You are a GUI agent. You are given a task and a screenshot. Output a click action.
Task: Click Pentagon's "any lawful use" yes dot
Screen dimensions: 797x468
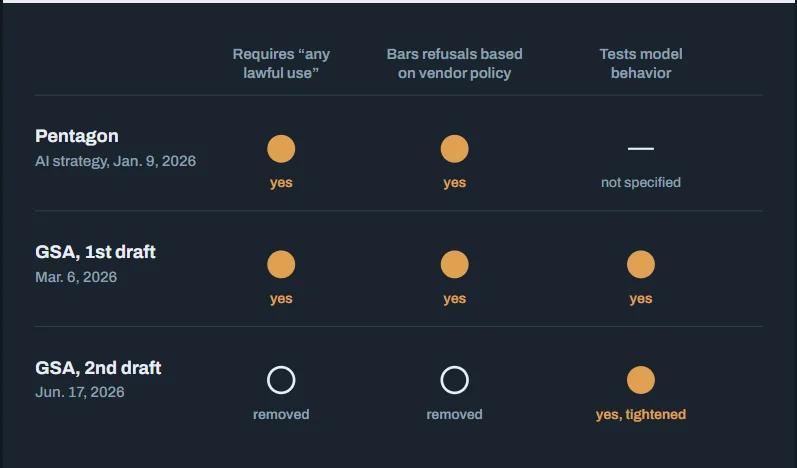click(281, 149)
